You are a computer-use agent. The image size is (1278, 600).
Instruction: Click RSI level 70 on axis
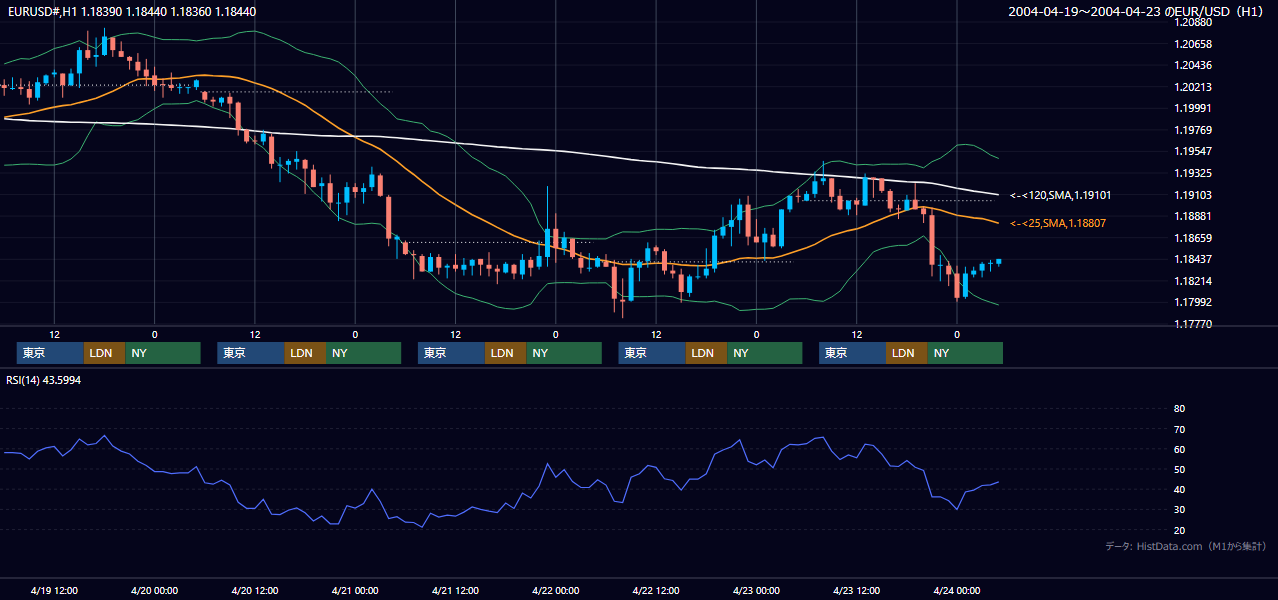point(1179,429)
